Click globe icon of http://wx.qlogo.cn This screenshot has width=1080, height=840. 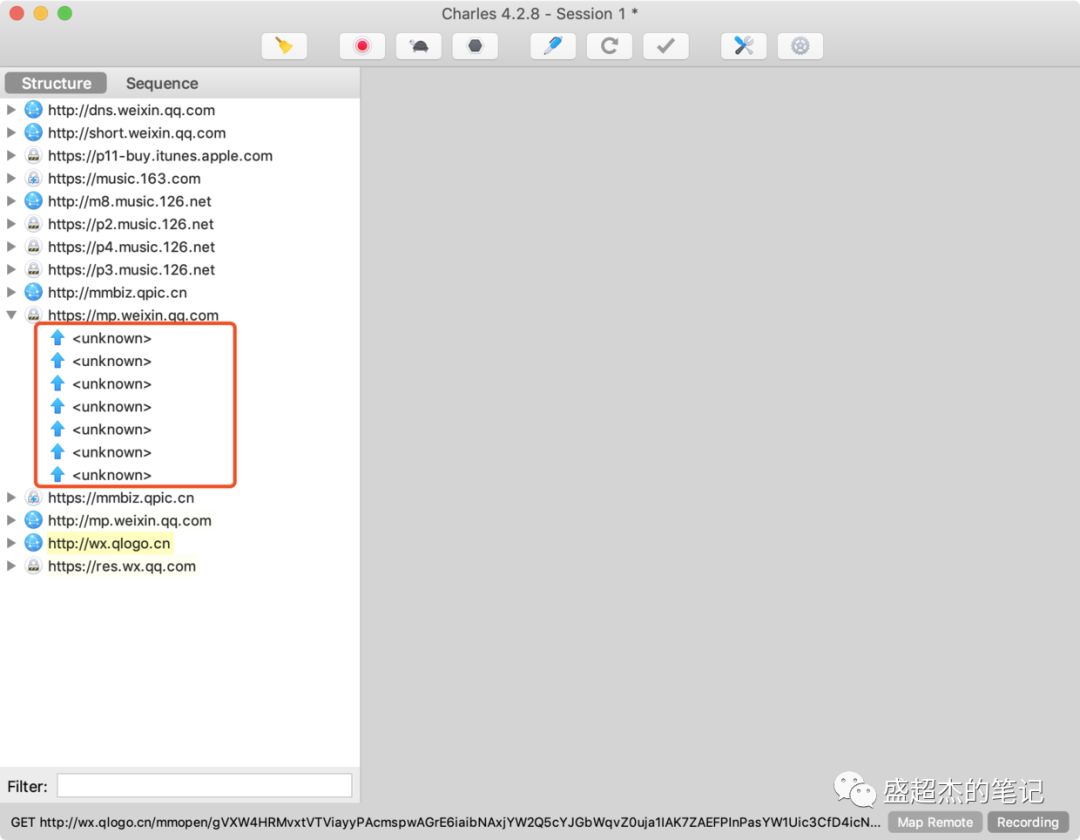tap(33, 543)
